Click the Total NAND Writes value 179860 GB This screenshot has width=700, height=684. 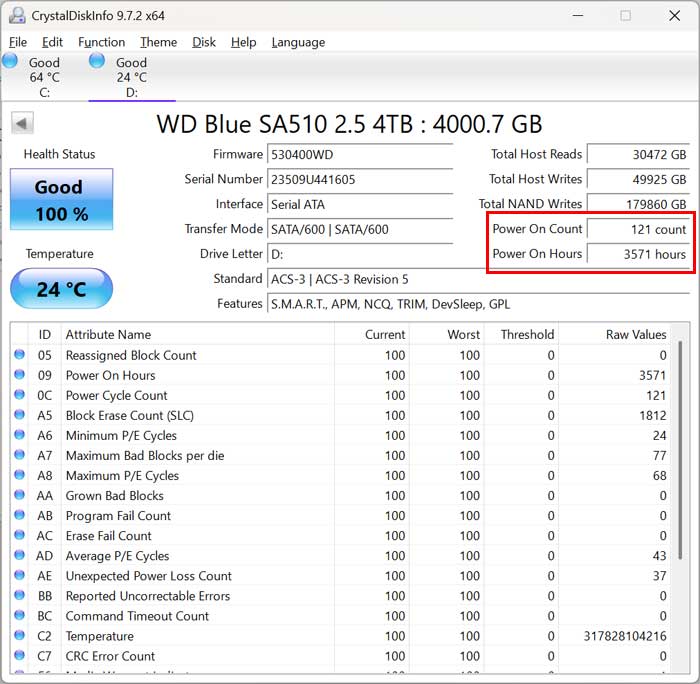pyautogui.click(x=638, y=204)
